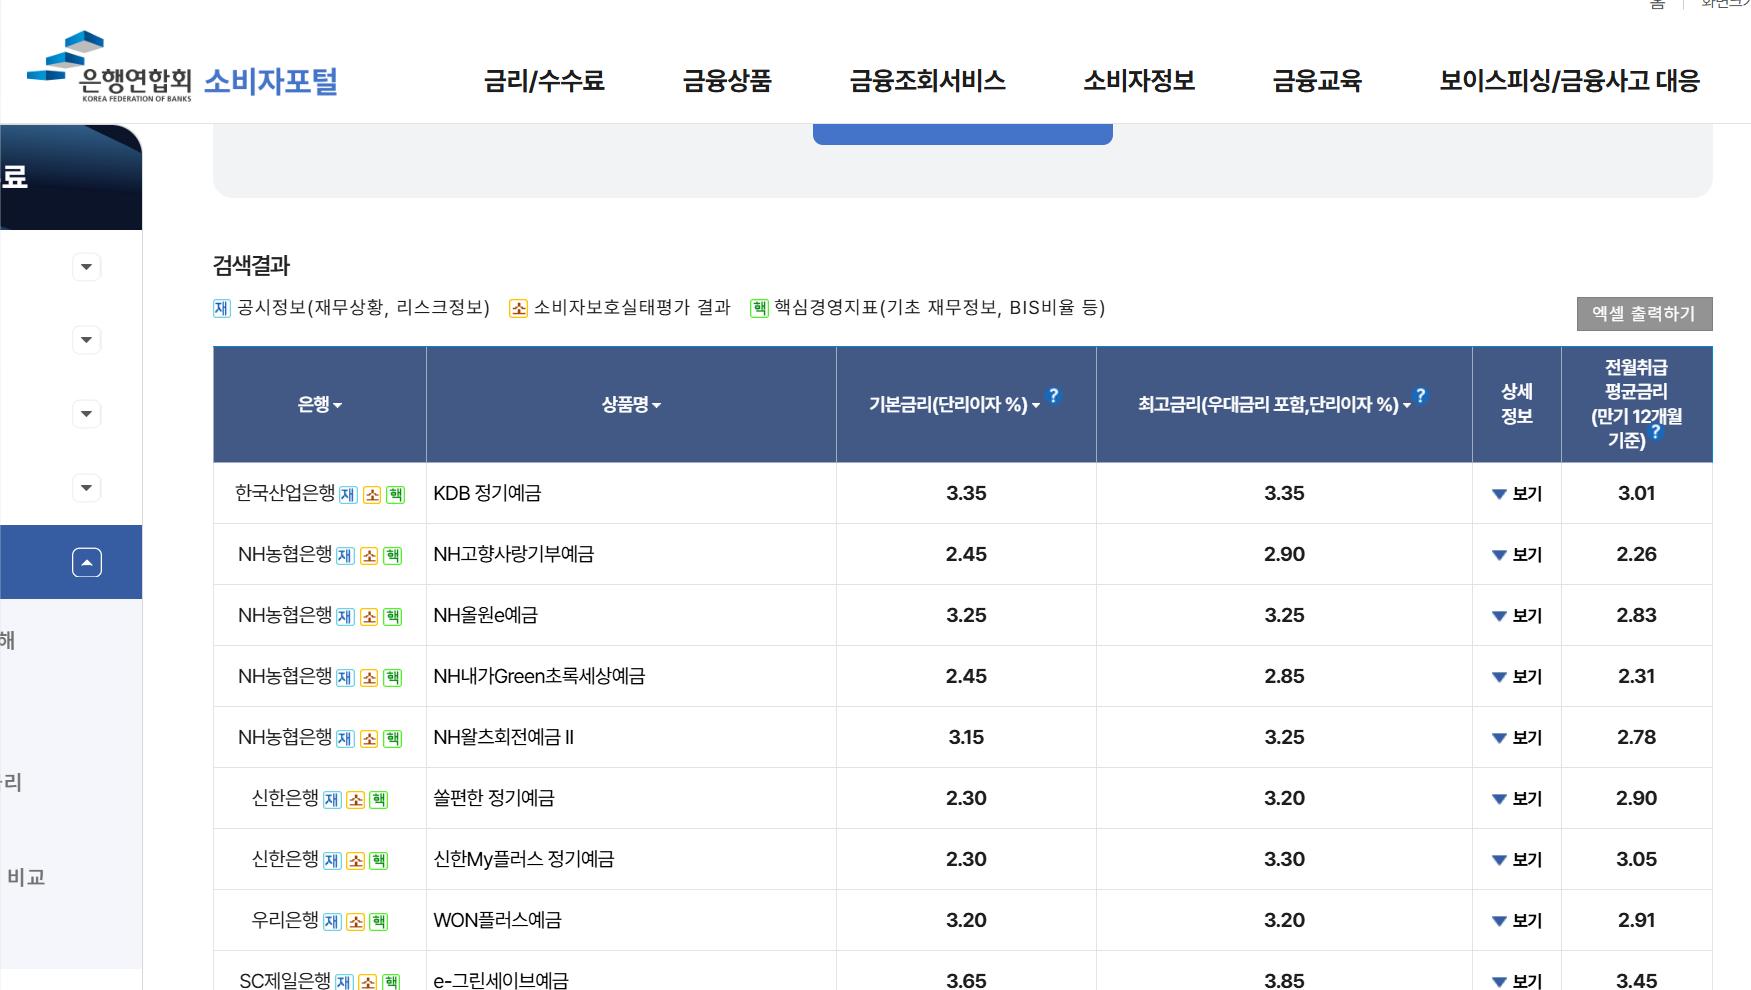Expand 보기 details for 쏠편한 정기예금
This screenshot has height=990, width=1751.
click(x=1517, y=799)
